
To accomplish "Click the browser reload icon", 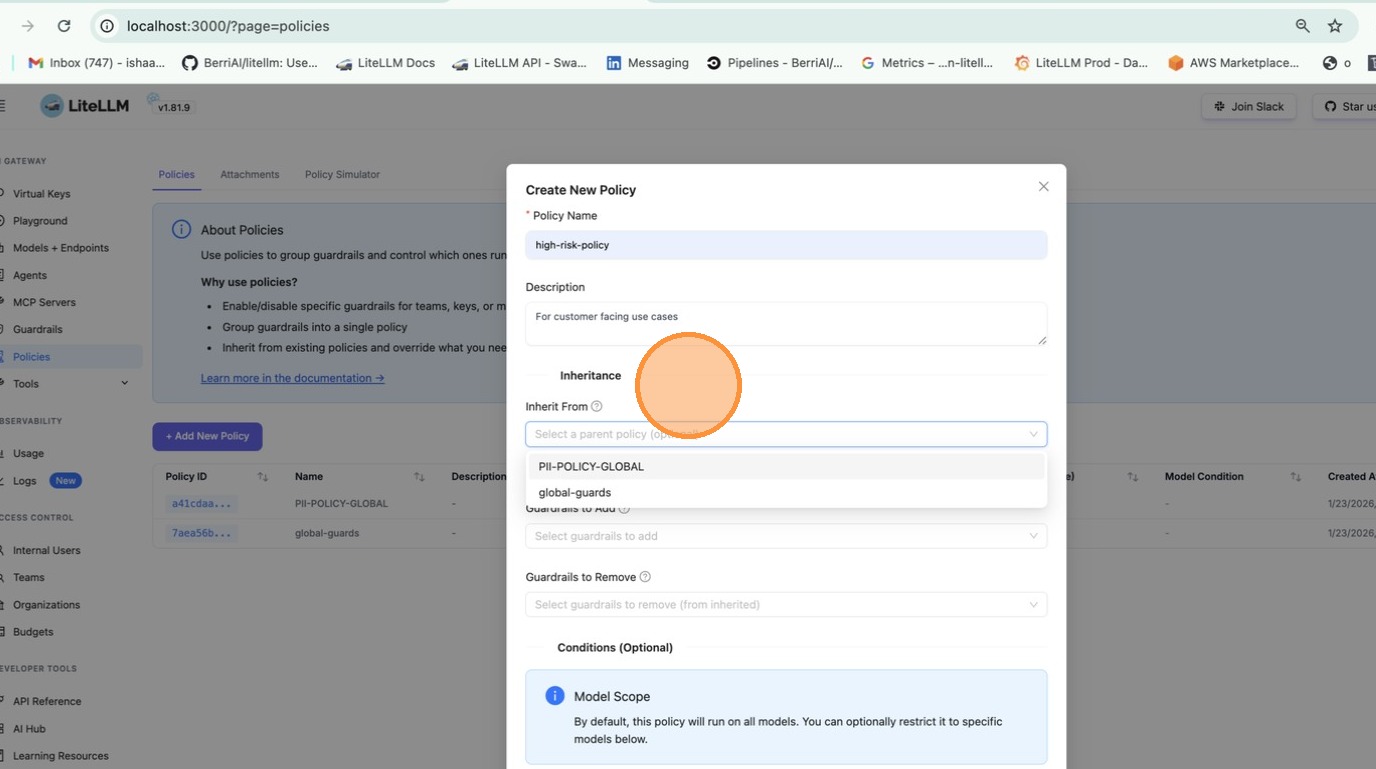I will [x=64, y=26].
